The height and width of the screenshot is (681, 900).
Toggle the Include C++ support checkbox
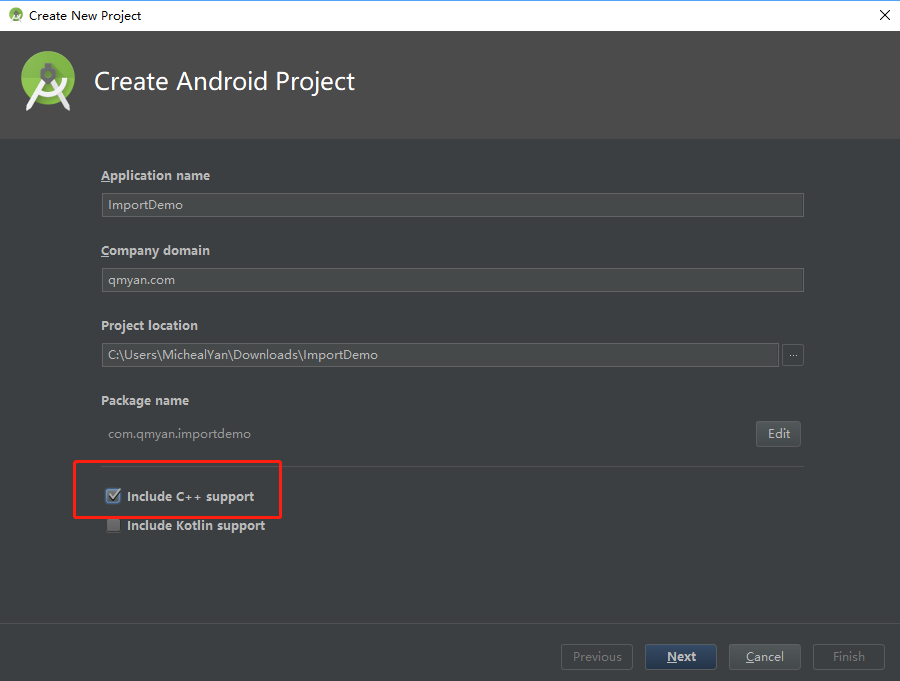coord(113,494)
